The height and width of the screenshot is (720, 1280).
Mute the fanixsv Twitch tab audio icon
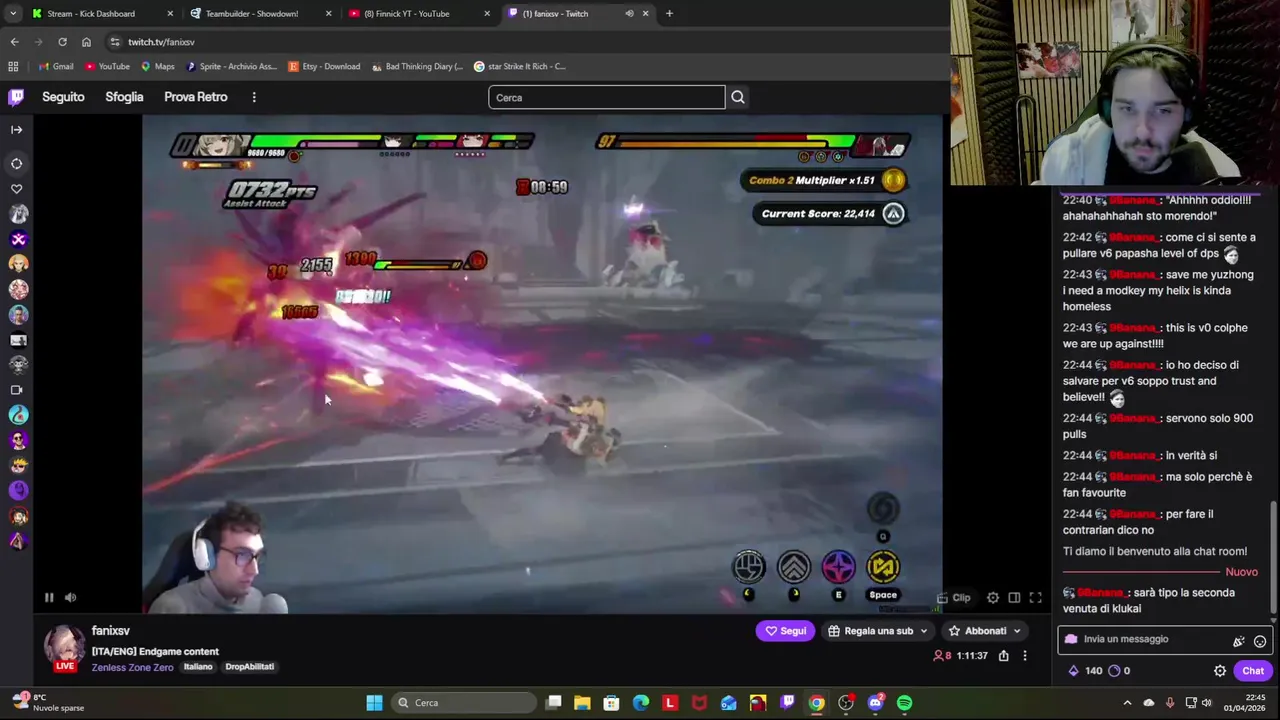click(629, 14)
